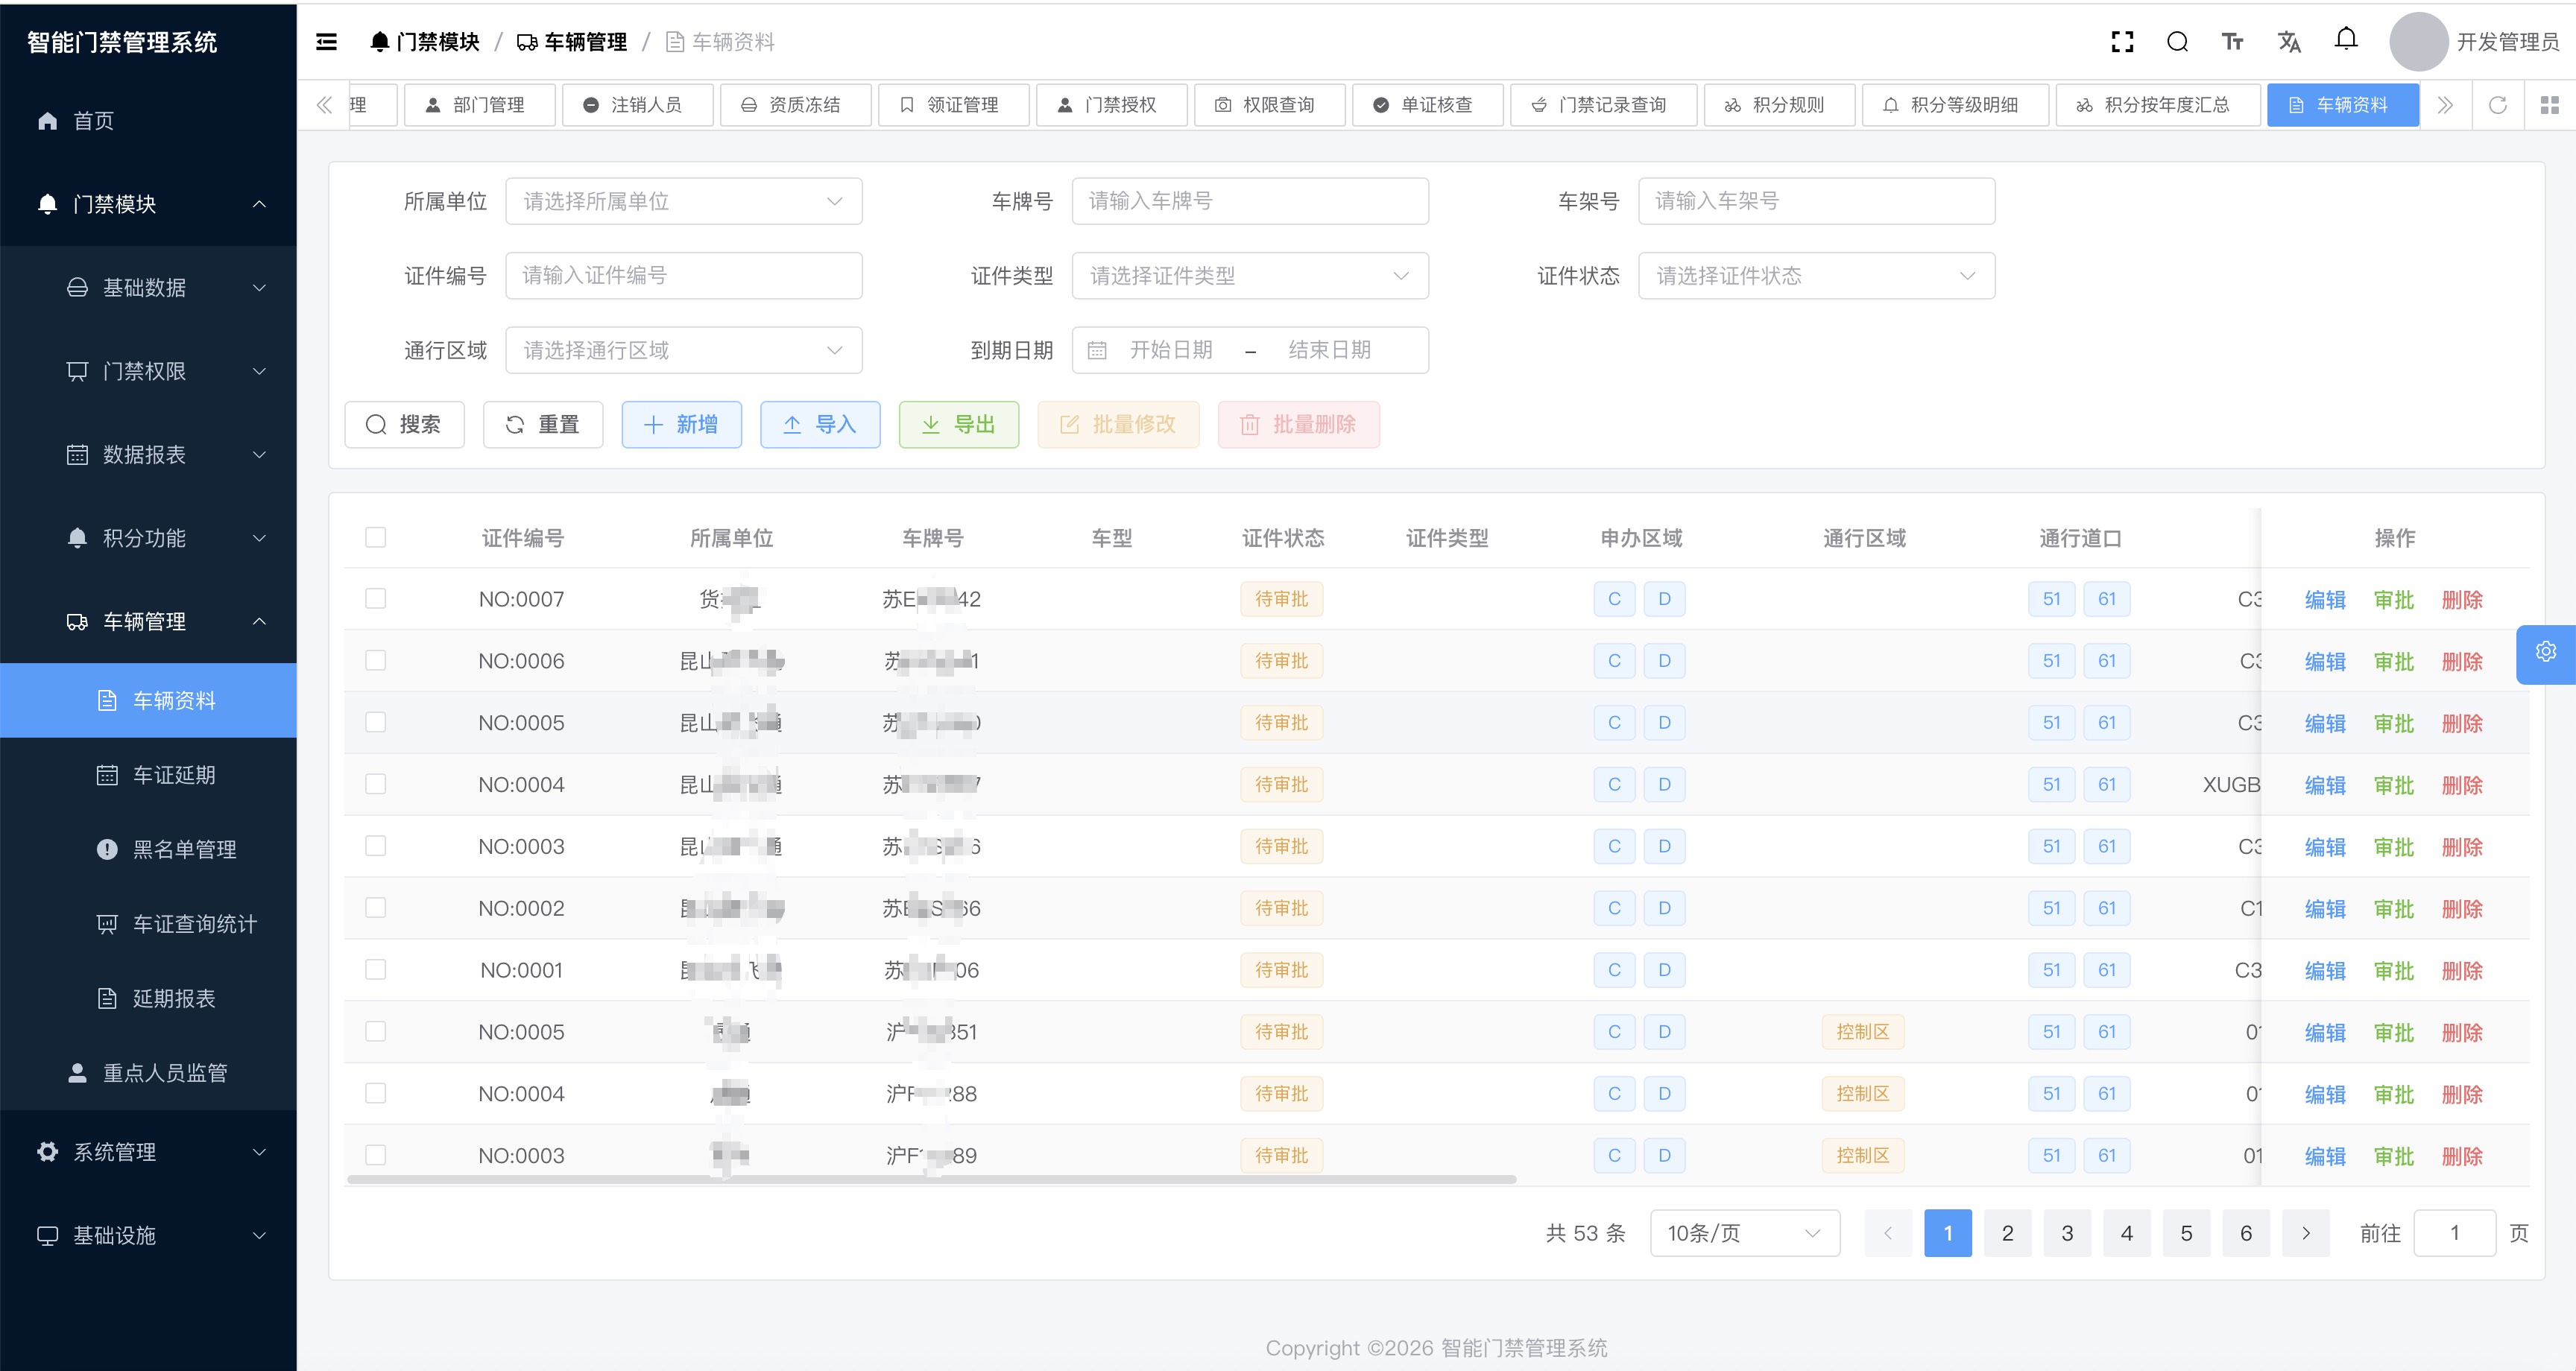2576x1371 pixels.
Task: Open 重点人员监管 in the sidebar
Action: point(148,1073)
